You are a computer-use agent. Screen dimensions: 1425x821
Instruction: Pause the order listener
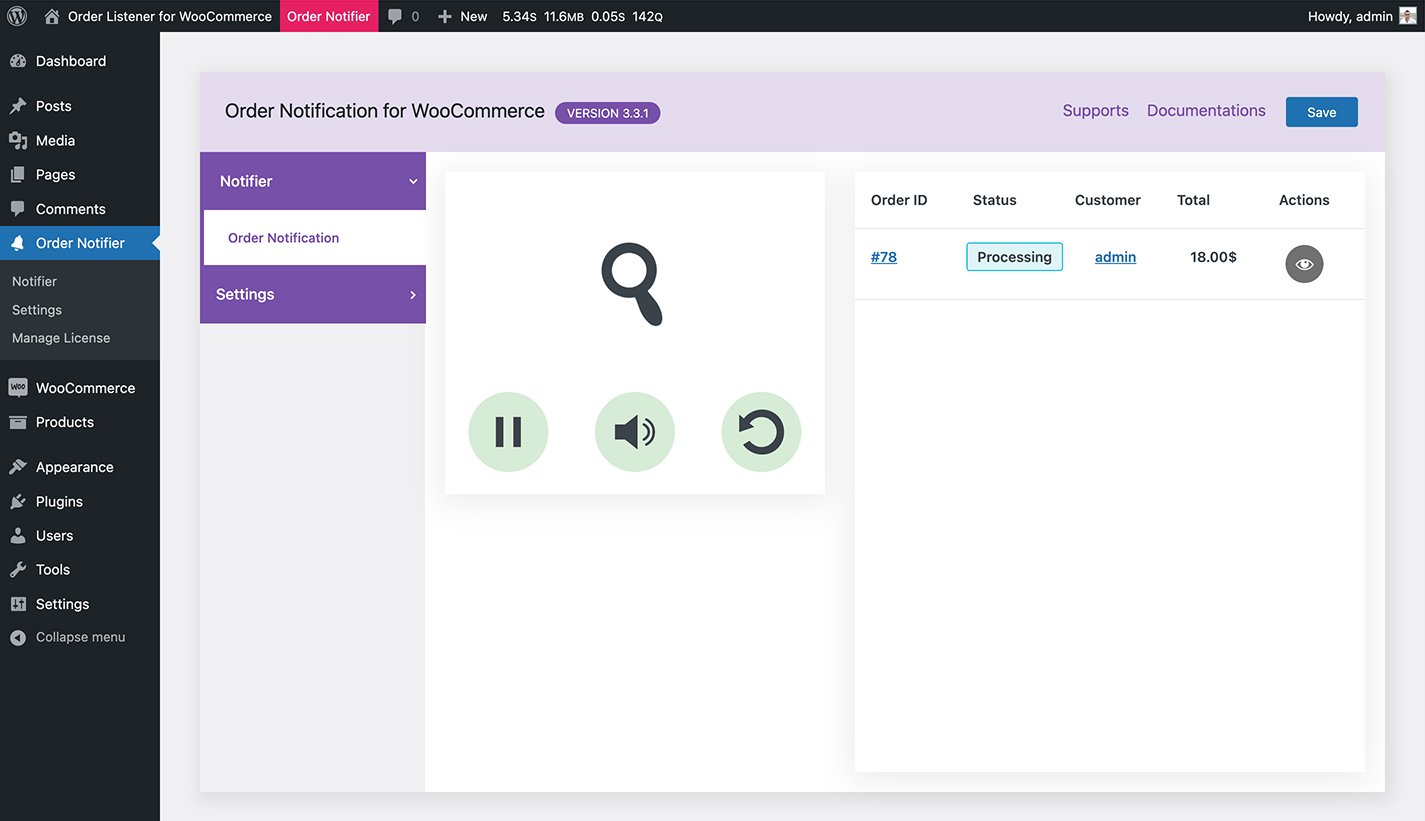(x=508, y=432)
